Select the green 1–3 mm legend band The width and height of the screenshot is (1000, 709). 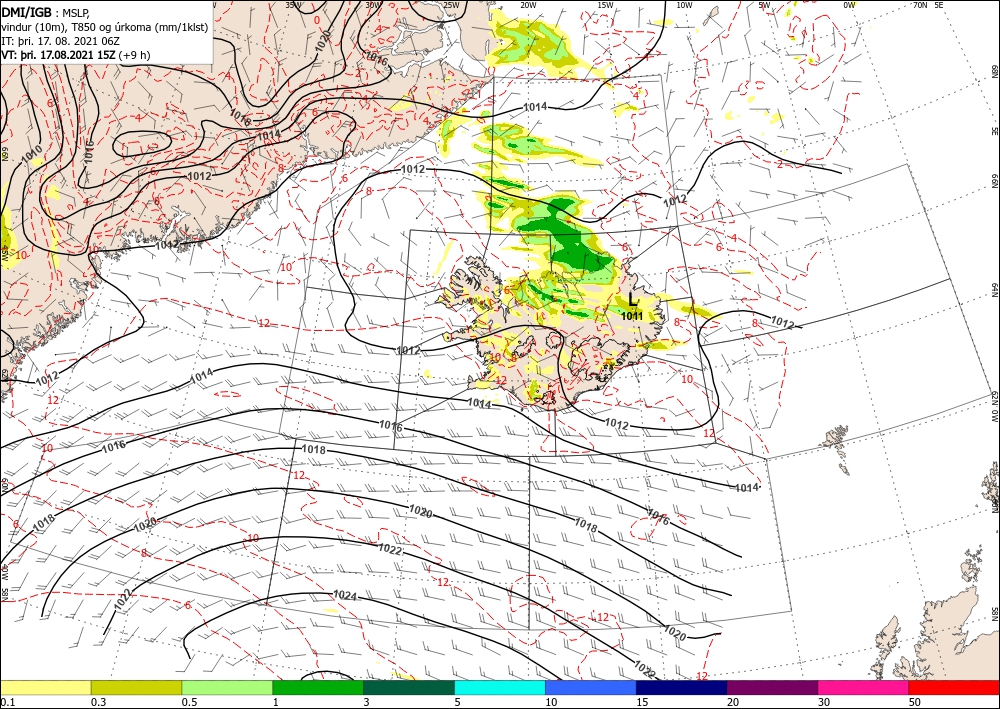click(x=318, y=687)
